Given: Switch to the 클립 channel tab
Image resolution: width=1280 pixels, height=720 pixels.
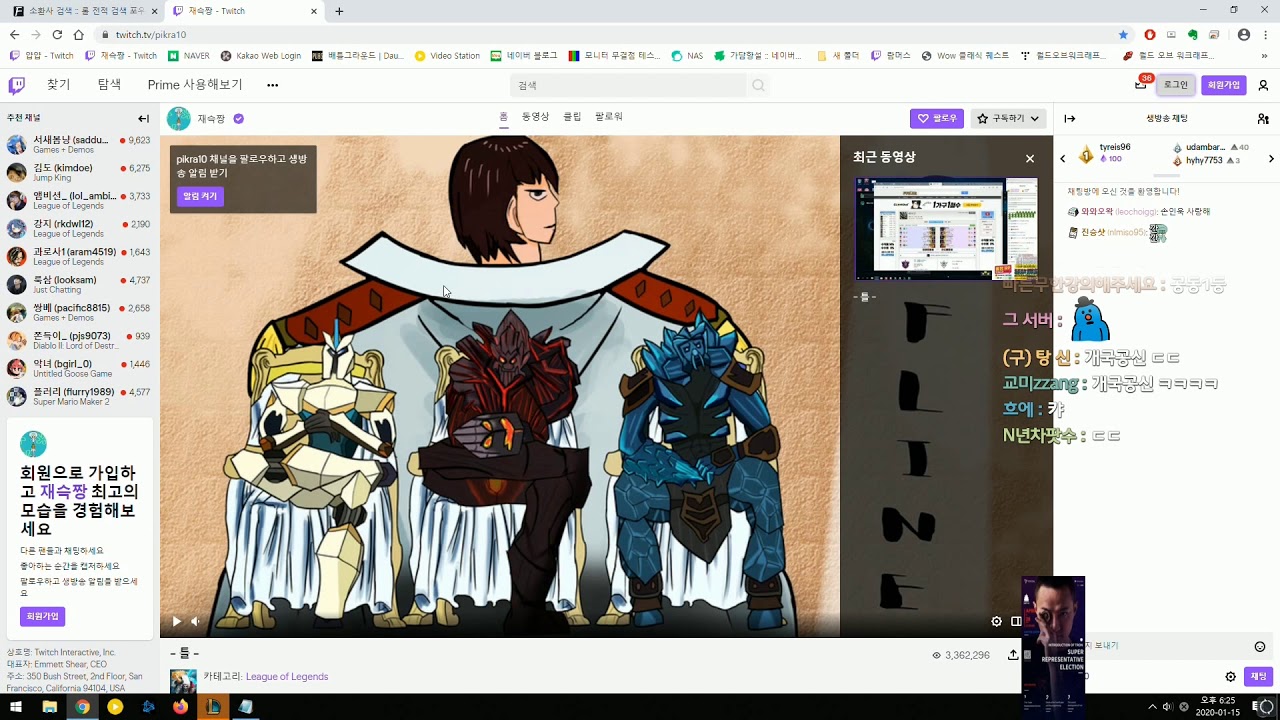Looking at the screenshot, I should pyautogui.click(x=572, y=117).
